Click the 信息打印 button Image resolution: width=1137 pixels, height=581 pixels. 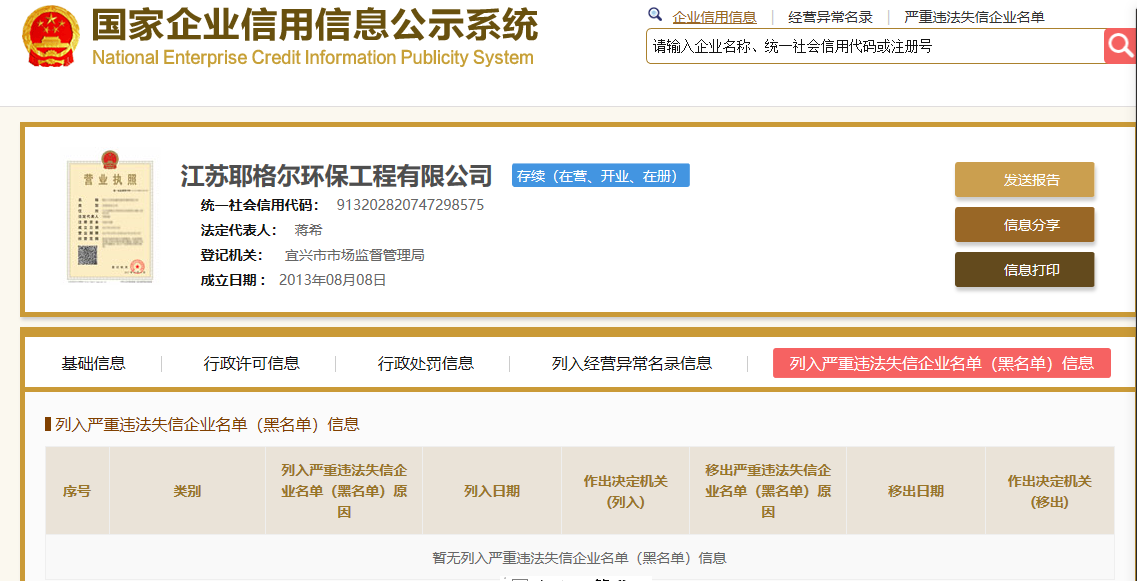click(x=1024, y=270)
